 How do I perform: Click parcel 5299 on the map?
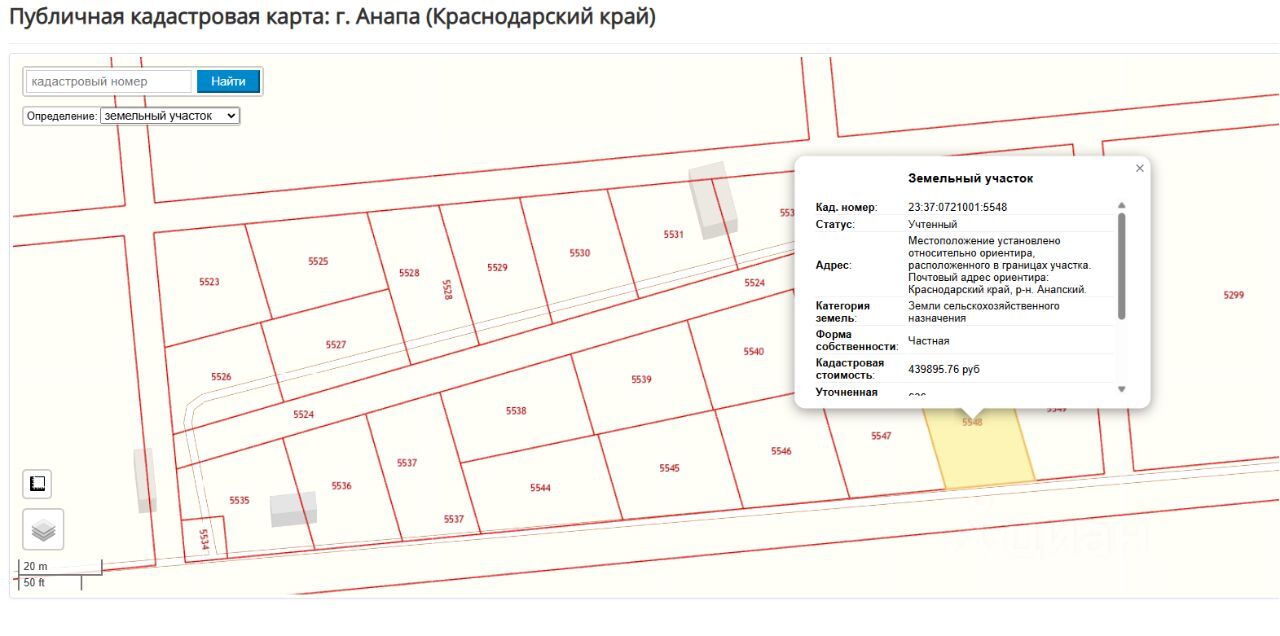pos(1233,295)
